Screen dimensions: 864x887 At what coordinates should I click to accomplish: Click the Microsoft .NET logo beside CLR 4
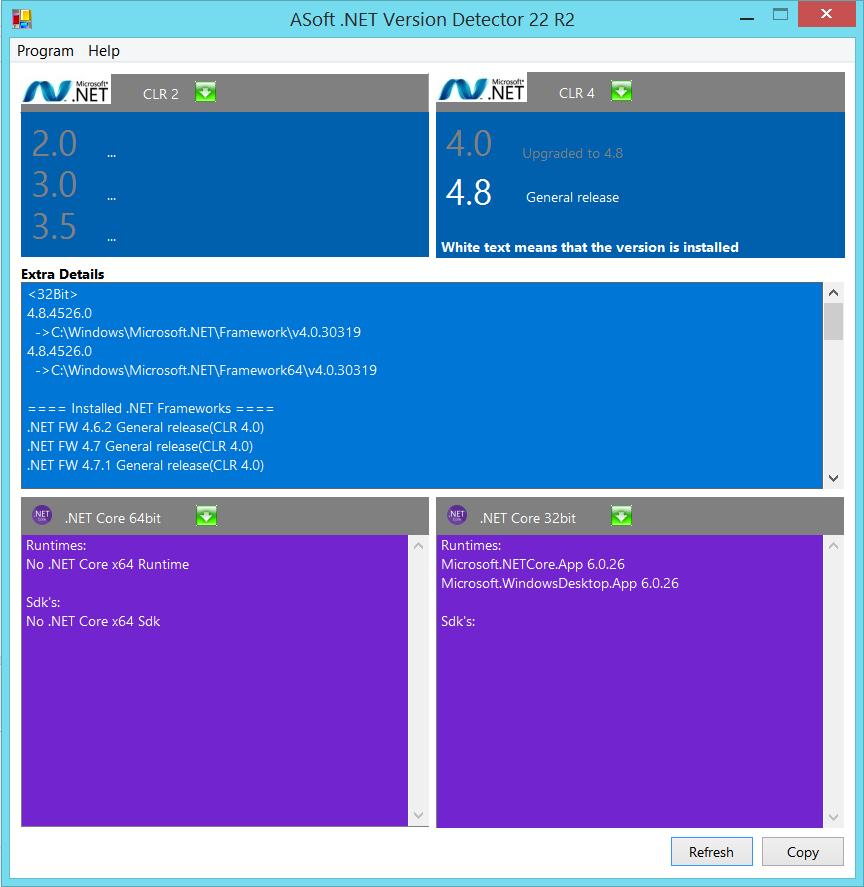(482, 88)
